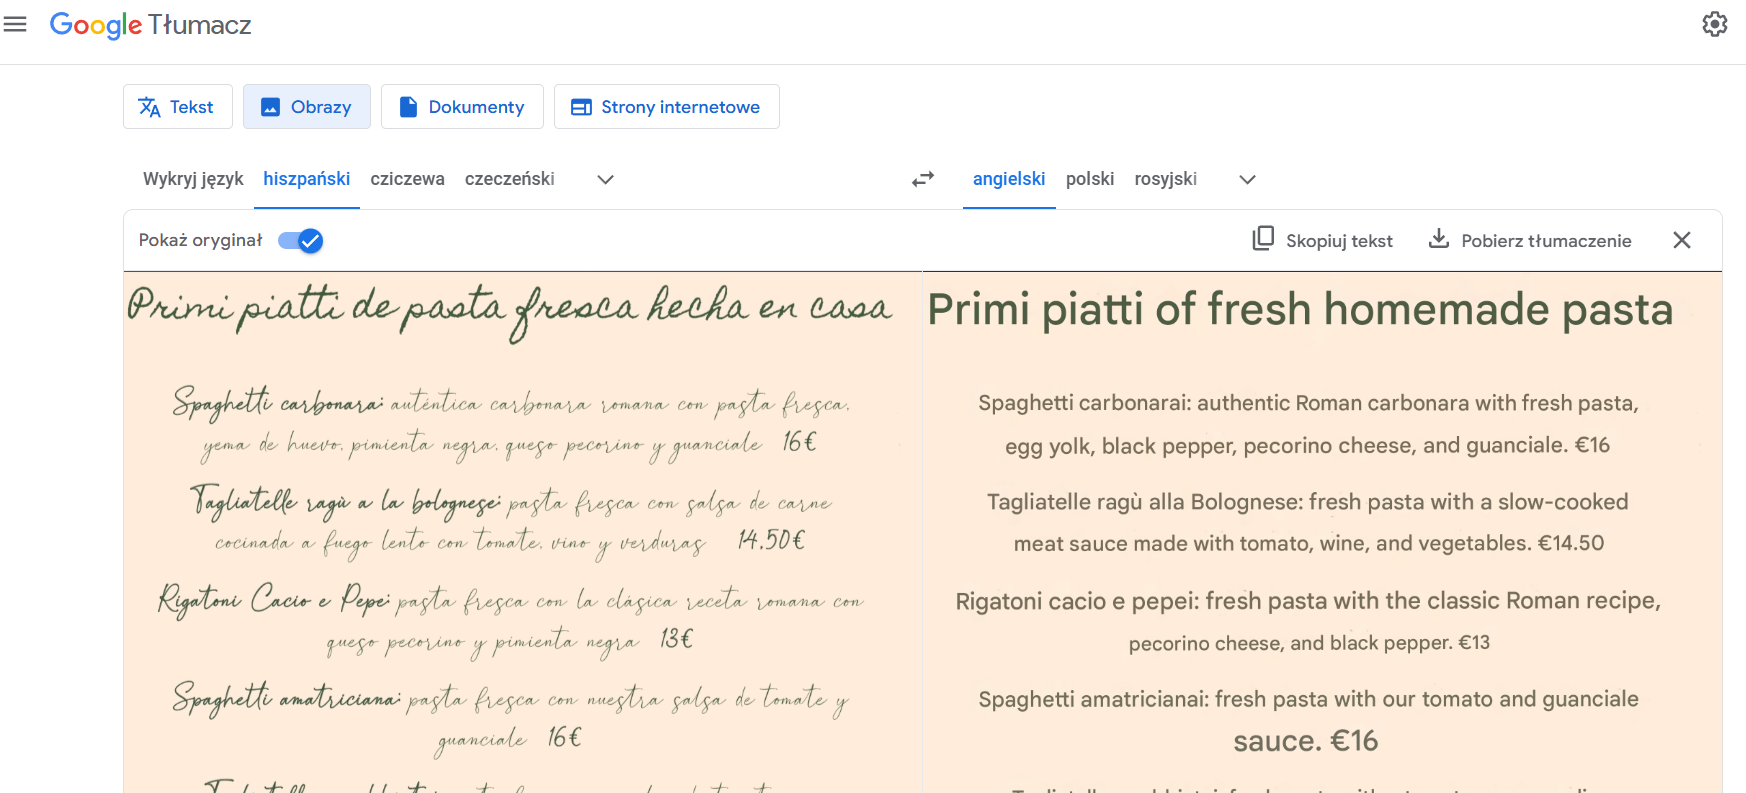Open the Dokumenty mode
The height and width of the screenshot is (793, 1746).
(462, 107)
